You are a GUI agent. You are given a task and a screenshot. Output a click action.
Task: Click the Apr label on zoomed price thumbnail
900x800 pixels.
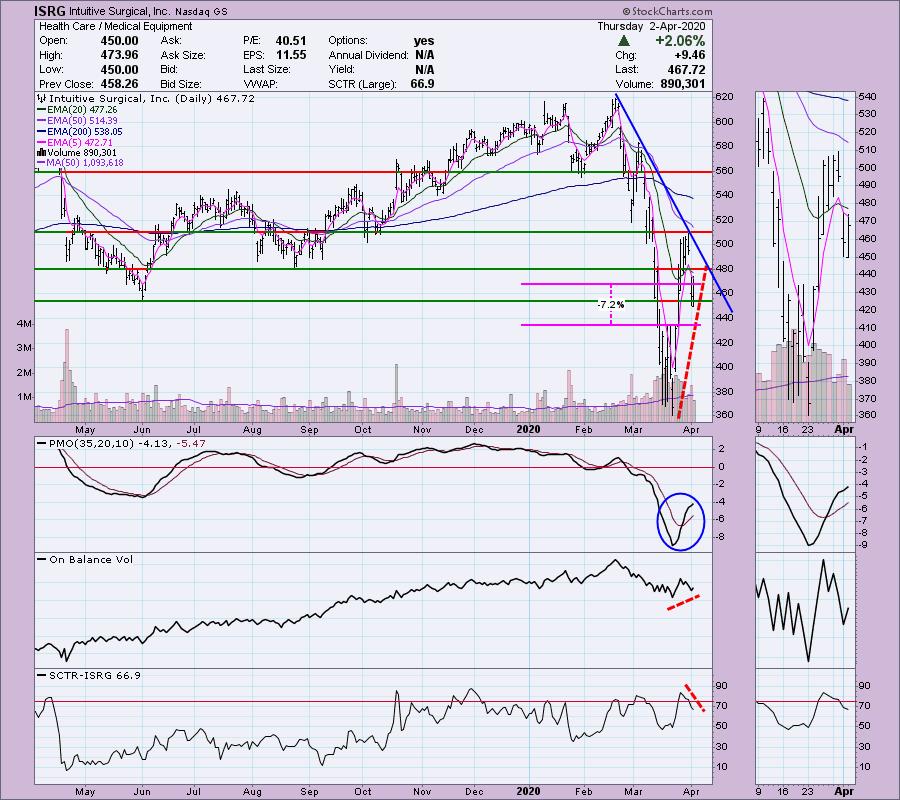(x=844, y=429)
